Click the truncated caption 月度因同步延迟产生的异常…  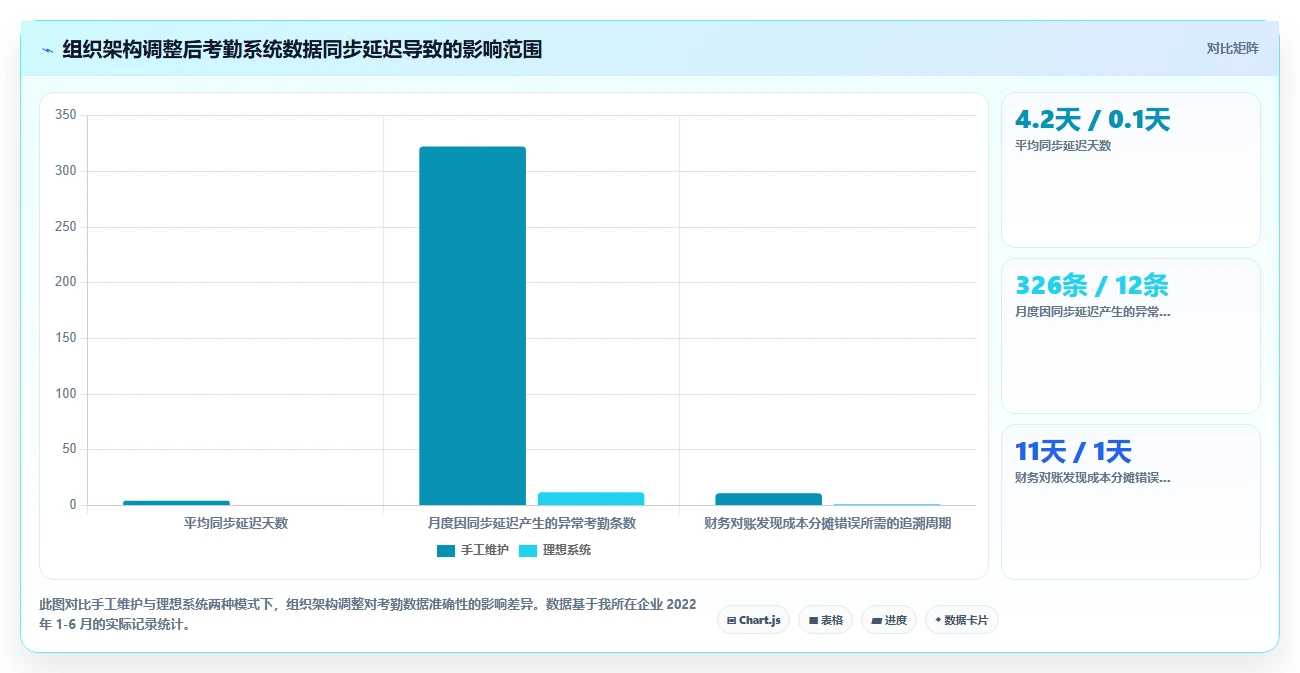coord(1092,311)
